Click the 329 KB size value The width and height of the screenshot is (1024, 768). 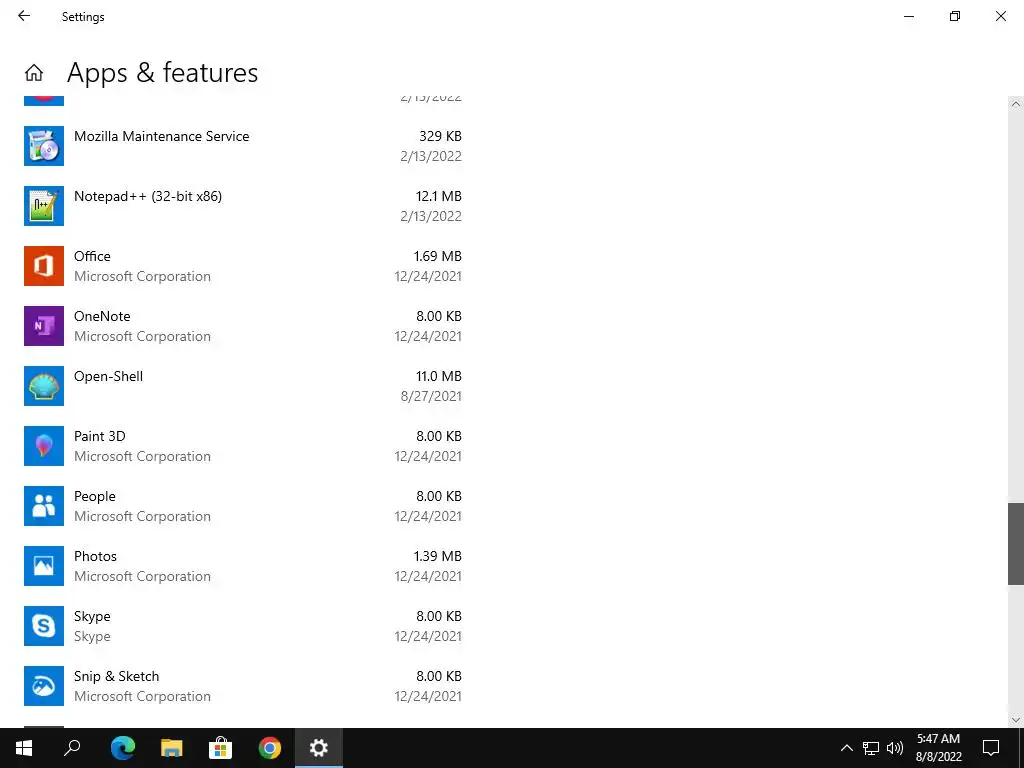[x=440, y=136]
